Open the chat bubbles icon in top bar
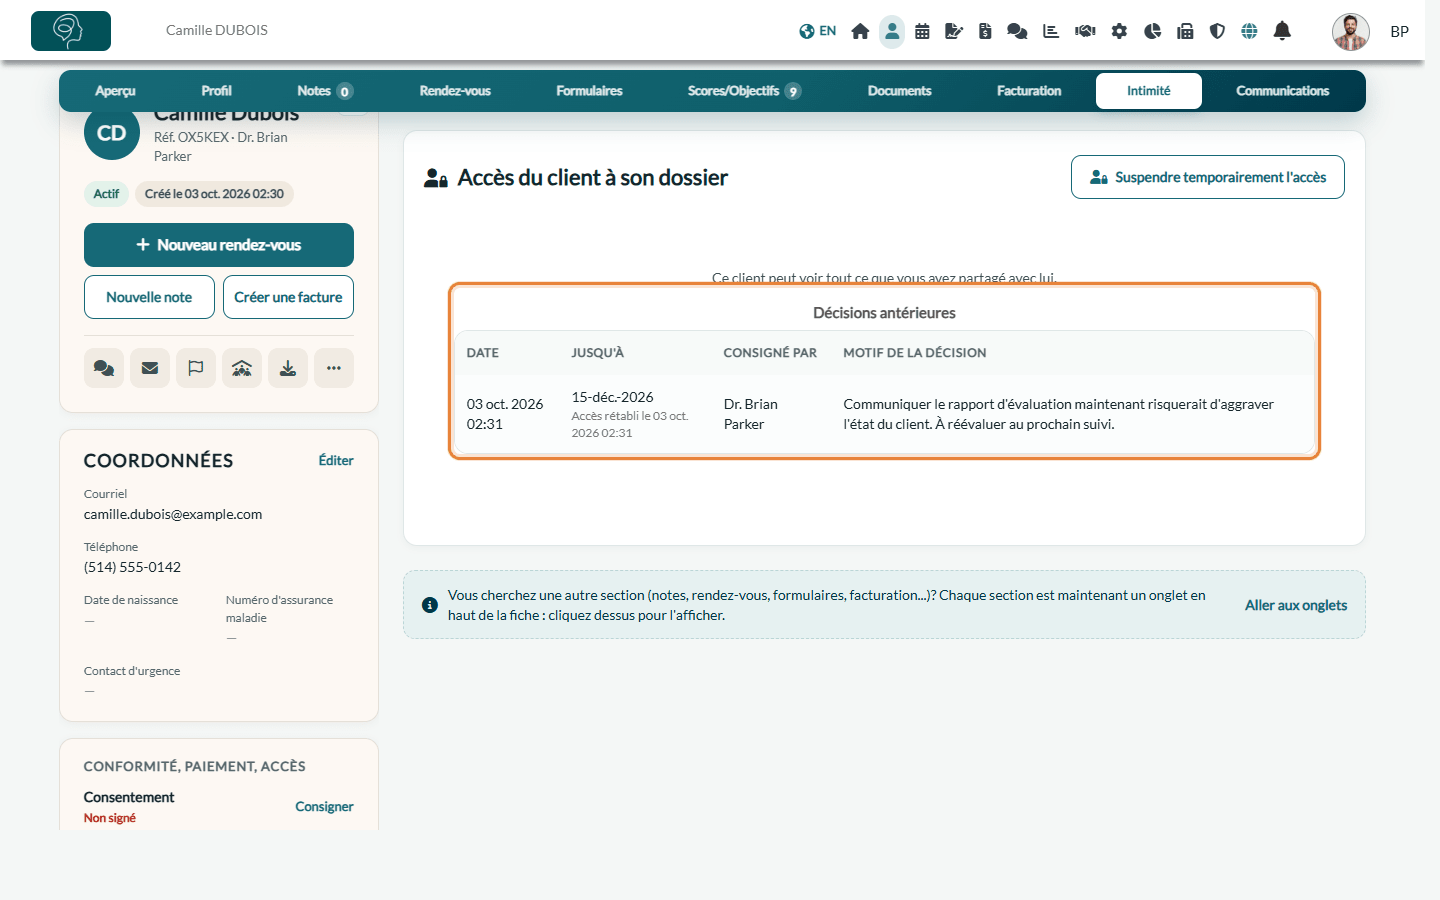Viewport: 1440px width, 900px height. pyautogui.click(x=1017, y=31)
